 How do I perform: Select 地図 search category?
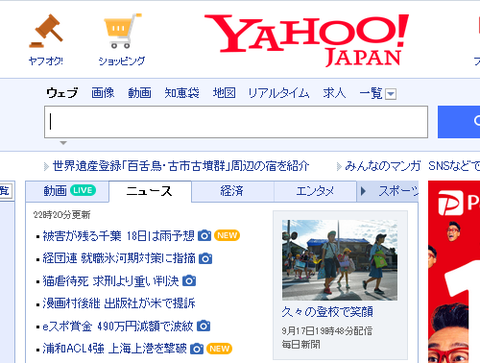(224, 93)
